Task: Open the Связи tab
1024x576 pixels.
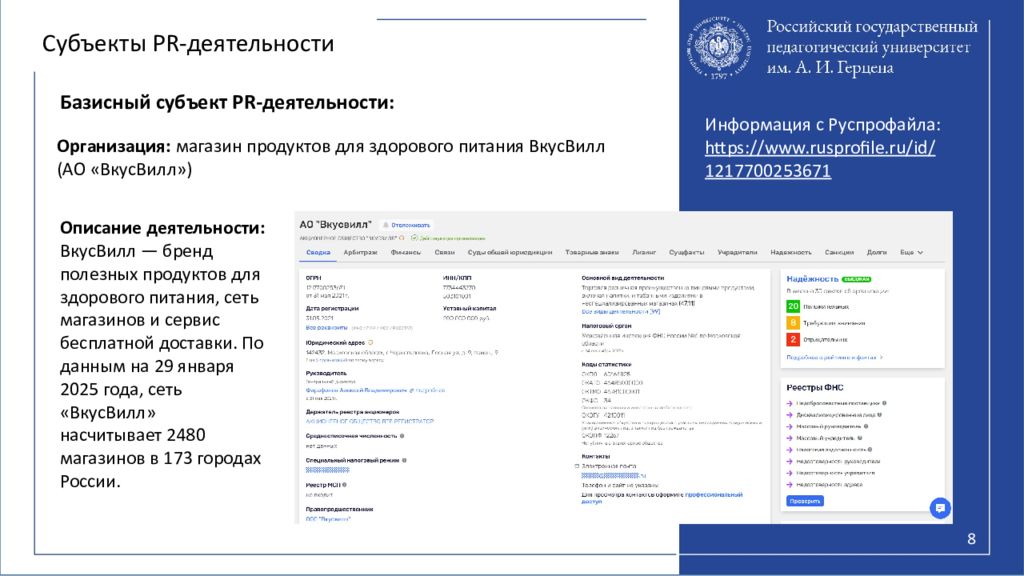Action: tap(444, 252)
